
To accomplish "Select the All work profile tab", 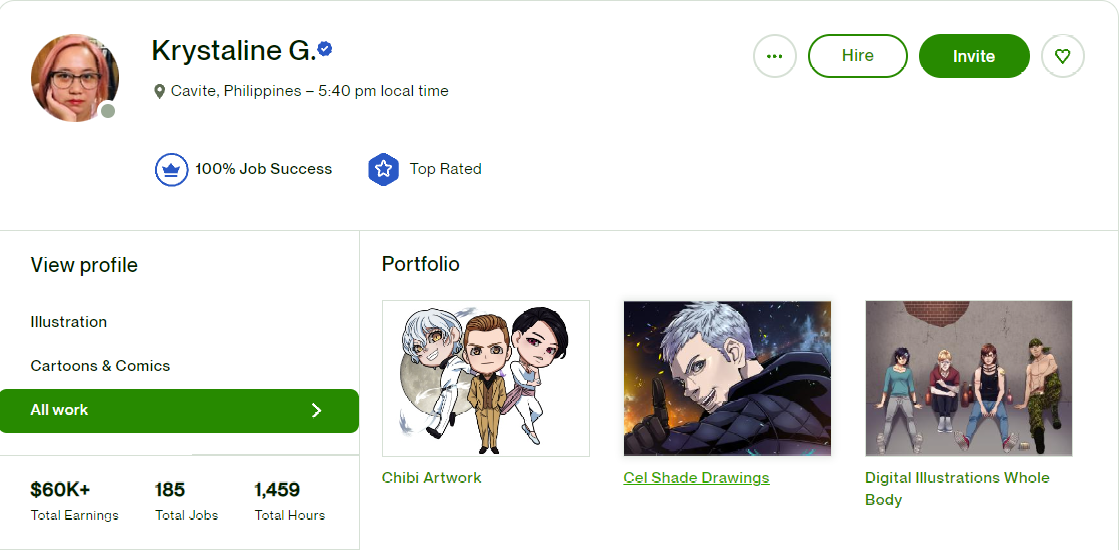I will [x=179, y=411].
